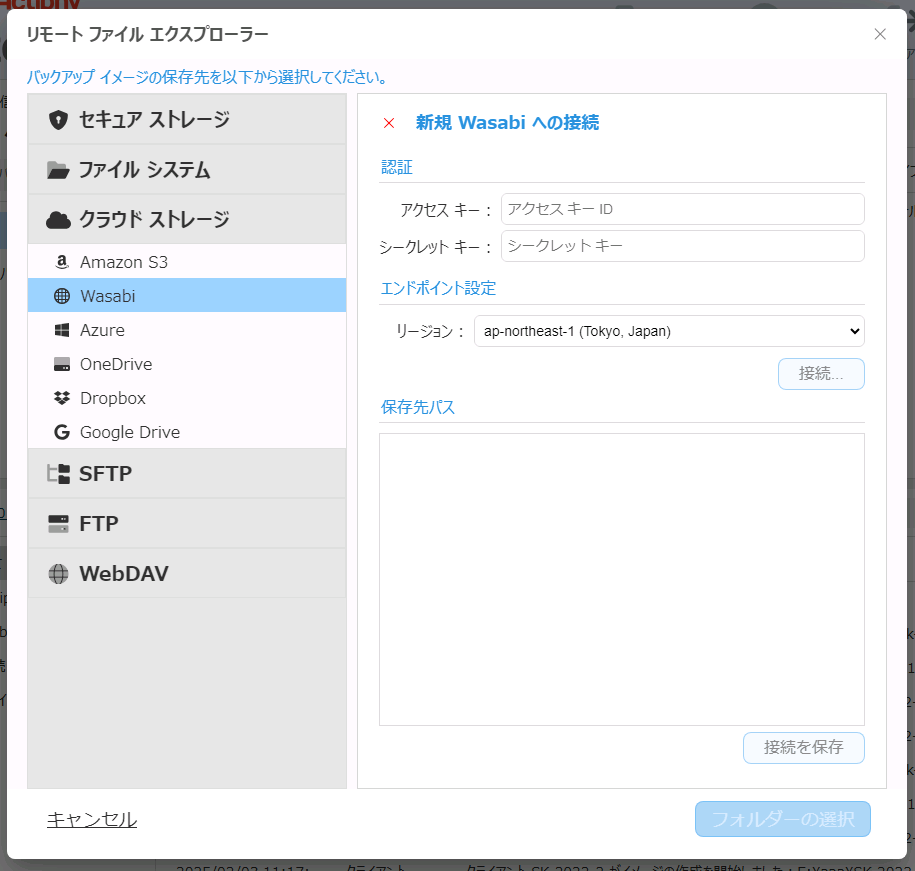The width and height of the screenshot is (915, 871).
Task: Click the Google Drive G icon
Action: point(62,432)
